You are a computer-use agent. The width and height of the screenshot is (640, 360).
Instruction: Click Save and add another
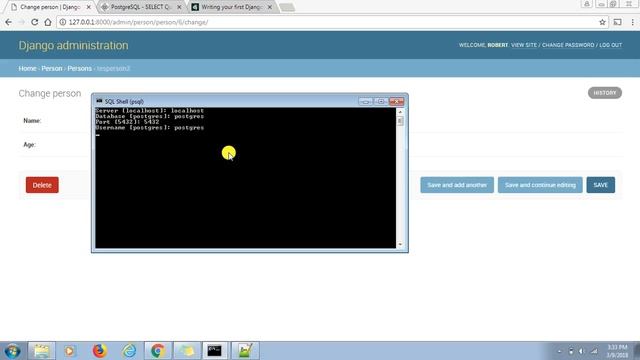click(x=457, y=185)
